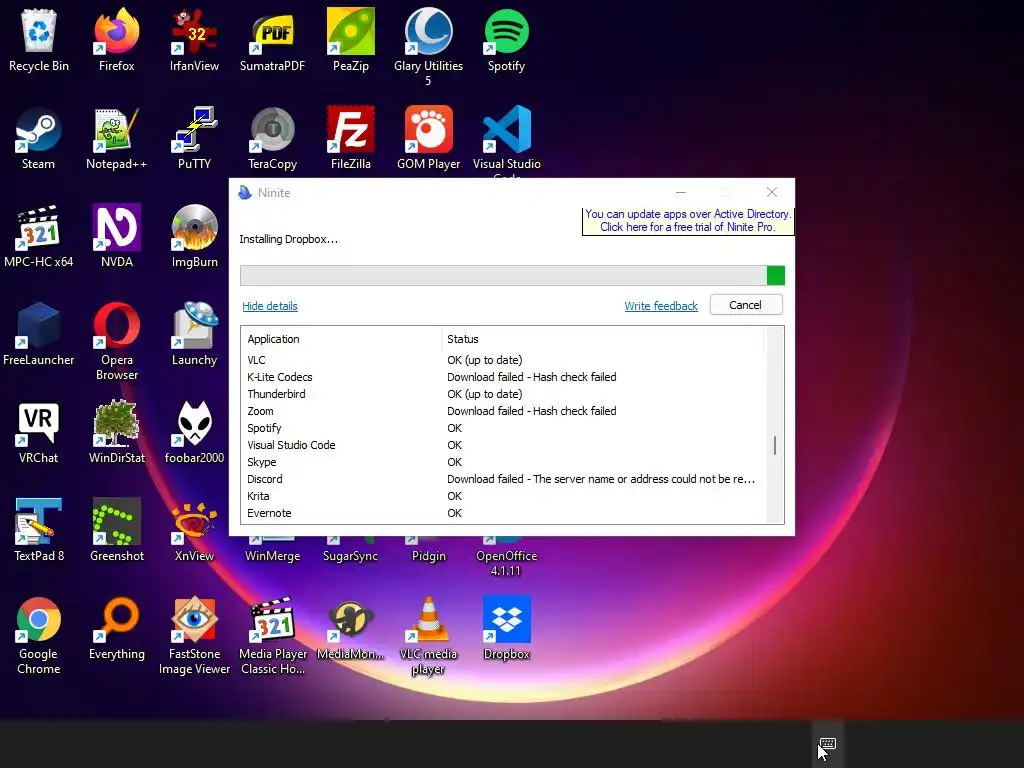1024x768 pixels.
Task: Open the Steam desktop shortcut
Action: click(x=39, y=129)
